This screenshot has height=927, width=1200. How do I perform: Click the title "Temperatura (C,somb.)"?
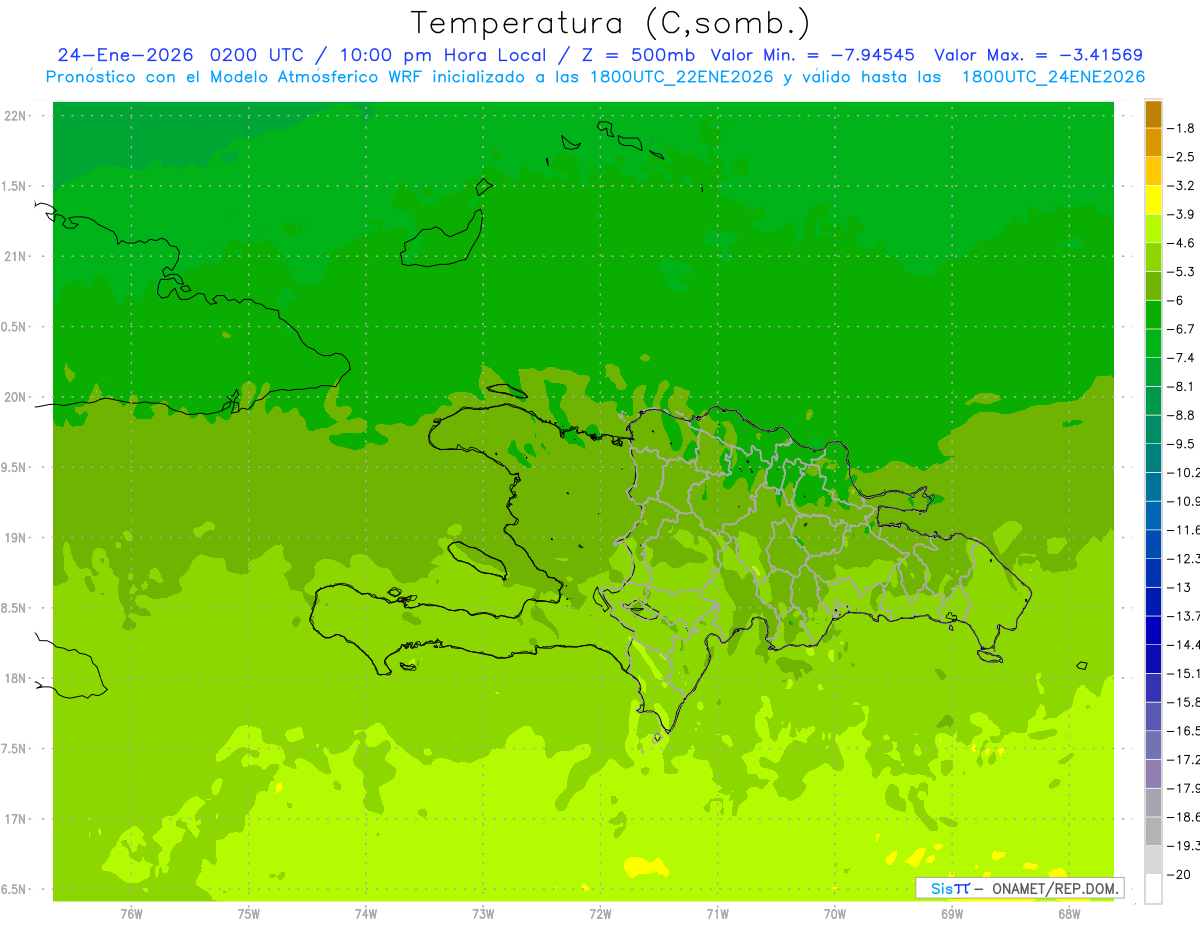(x=610, y=23)
